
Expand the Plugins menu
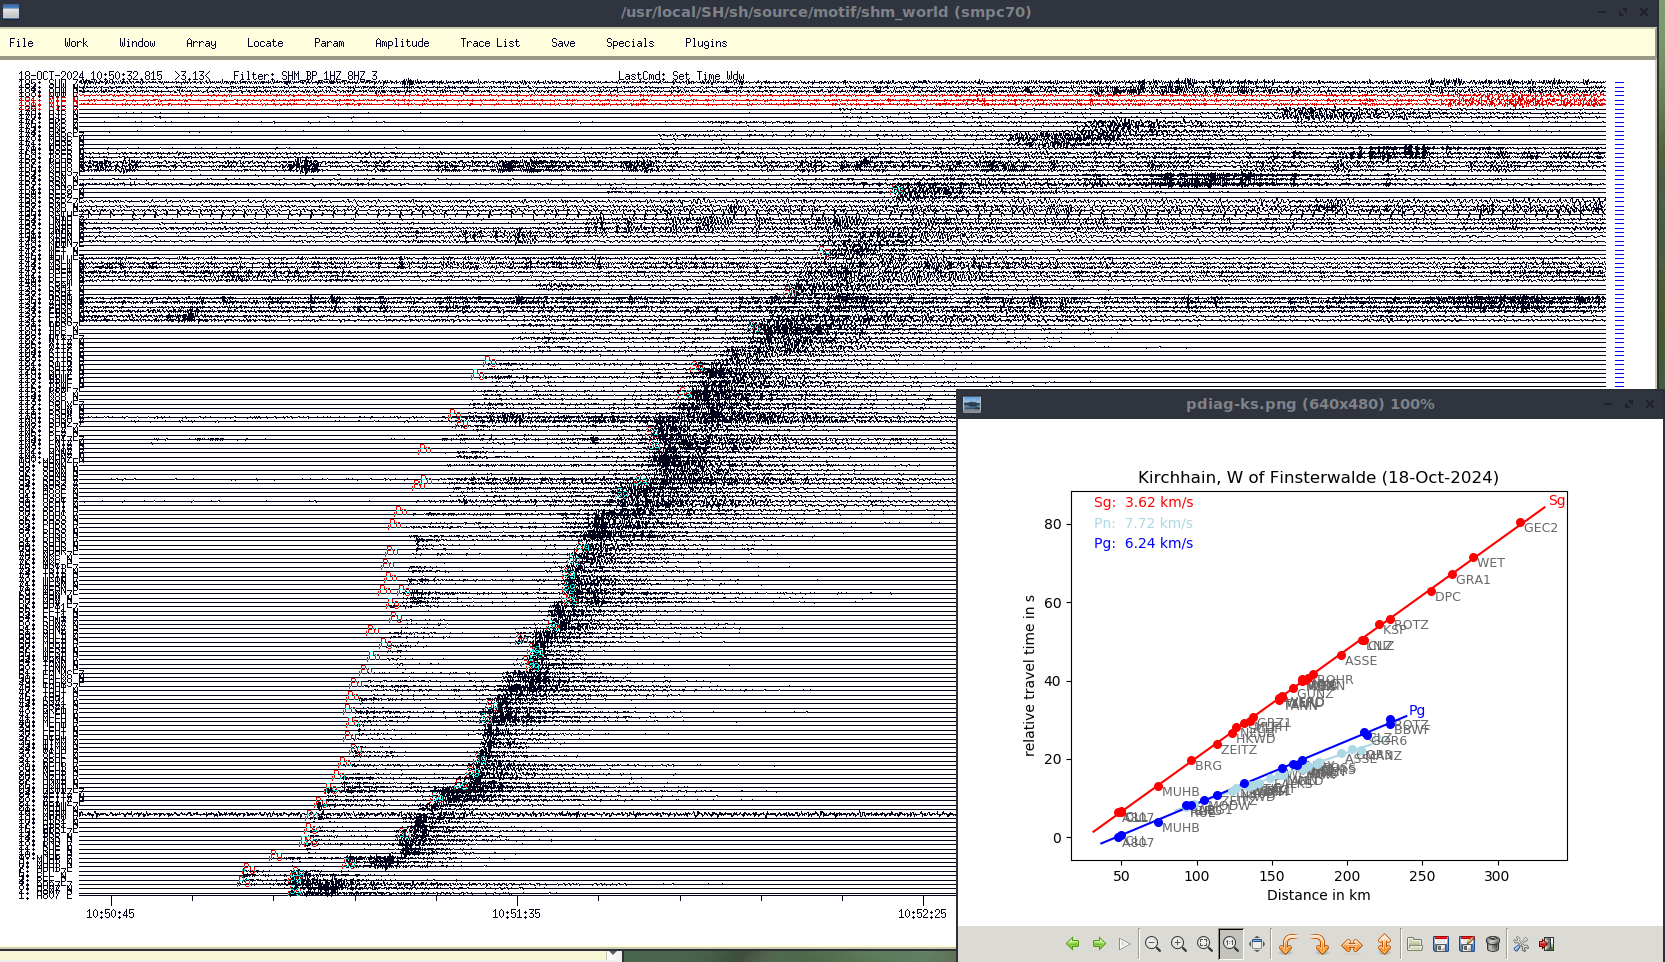point(706,43)
